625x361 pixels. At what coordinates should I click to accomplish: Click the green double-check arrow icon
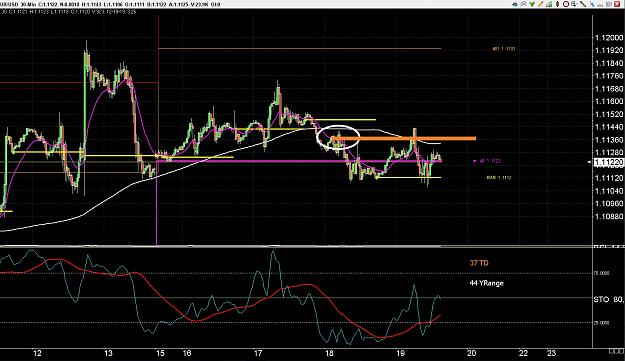pos(532,4)
